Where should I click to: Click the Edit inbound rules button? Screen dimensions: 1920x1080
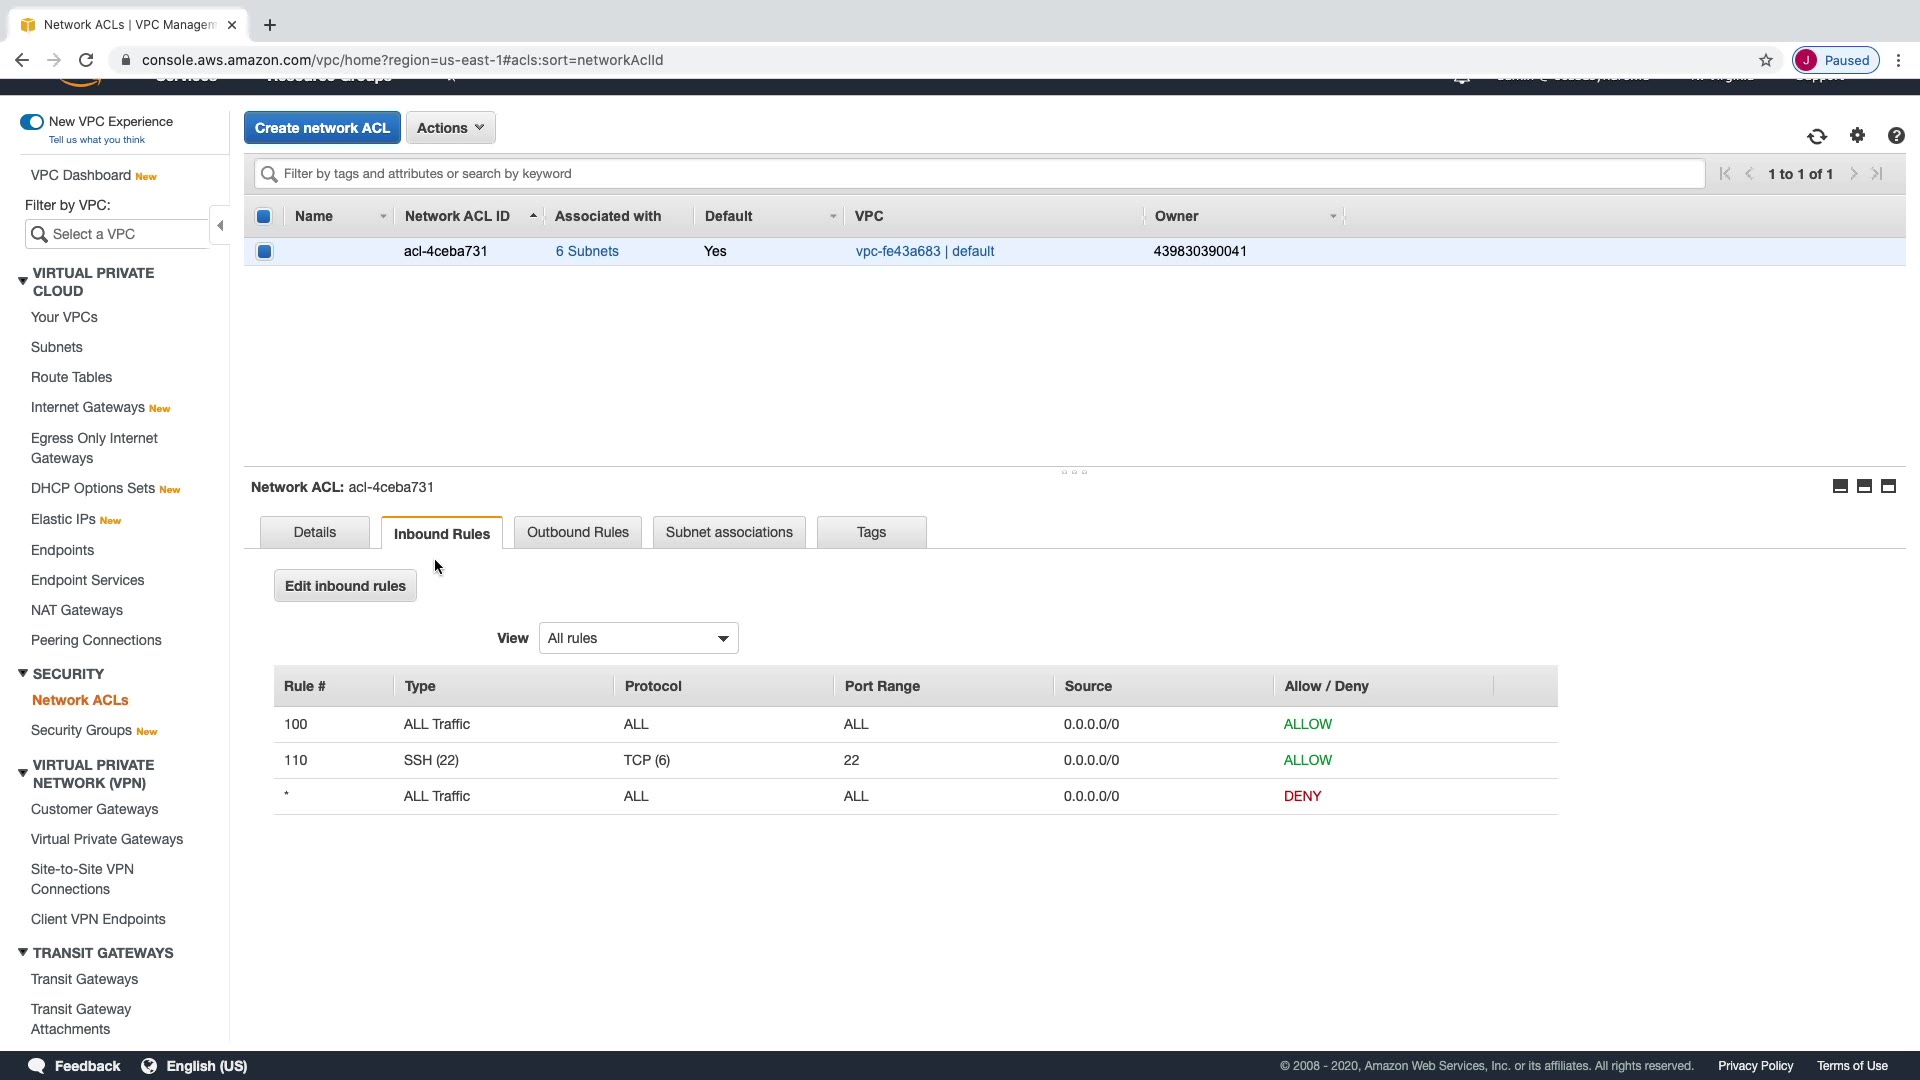pos(345,586)
